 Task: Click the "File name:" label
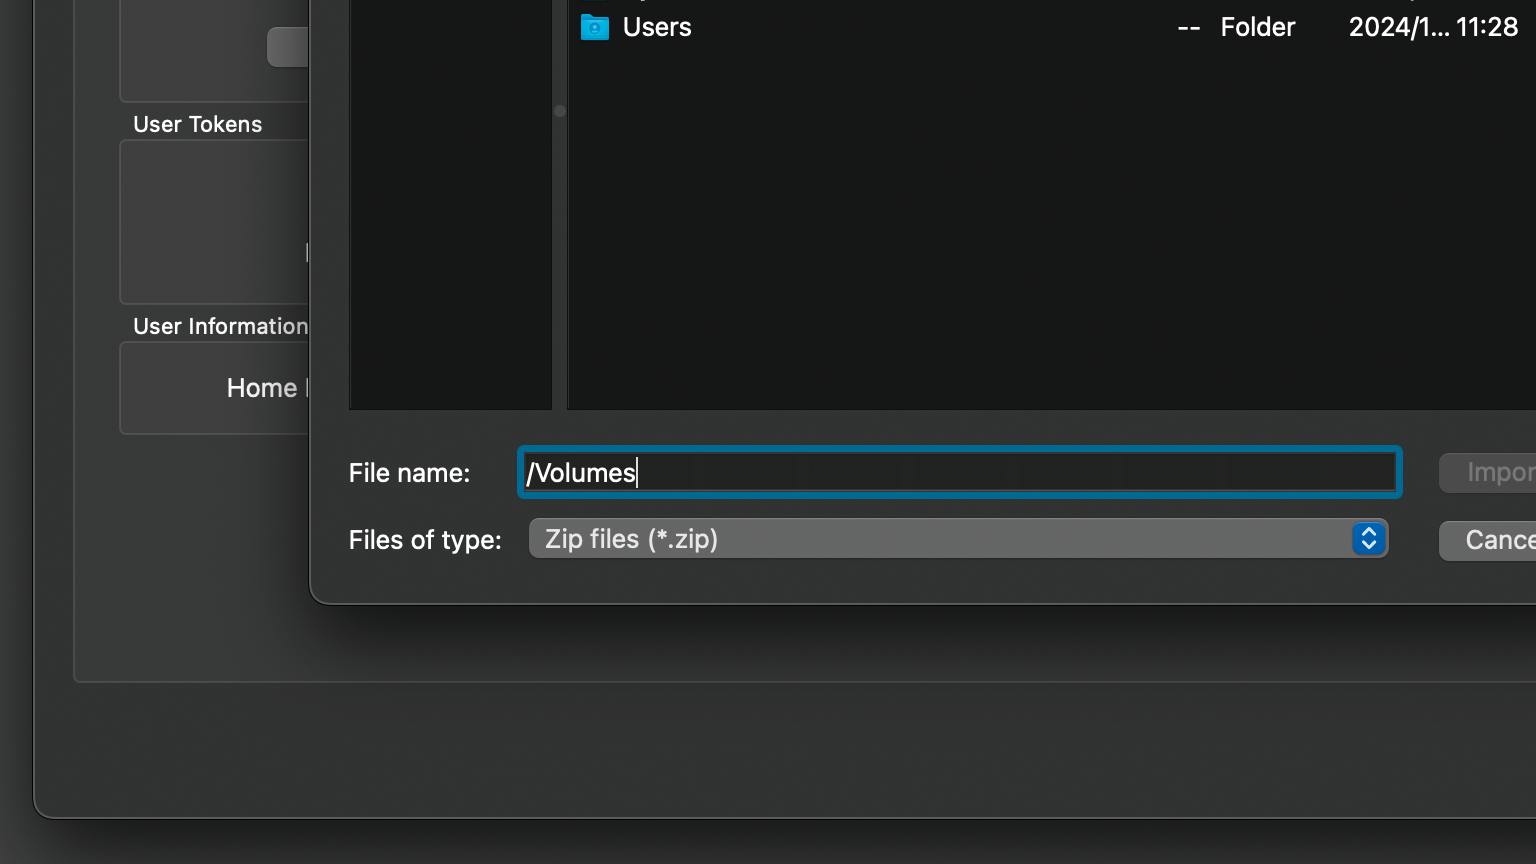click(409, 473)
